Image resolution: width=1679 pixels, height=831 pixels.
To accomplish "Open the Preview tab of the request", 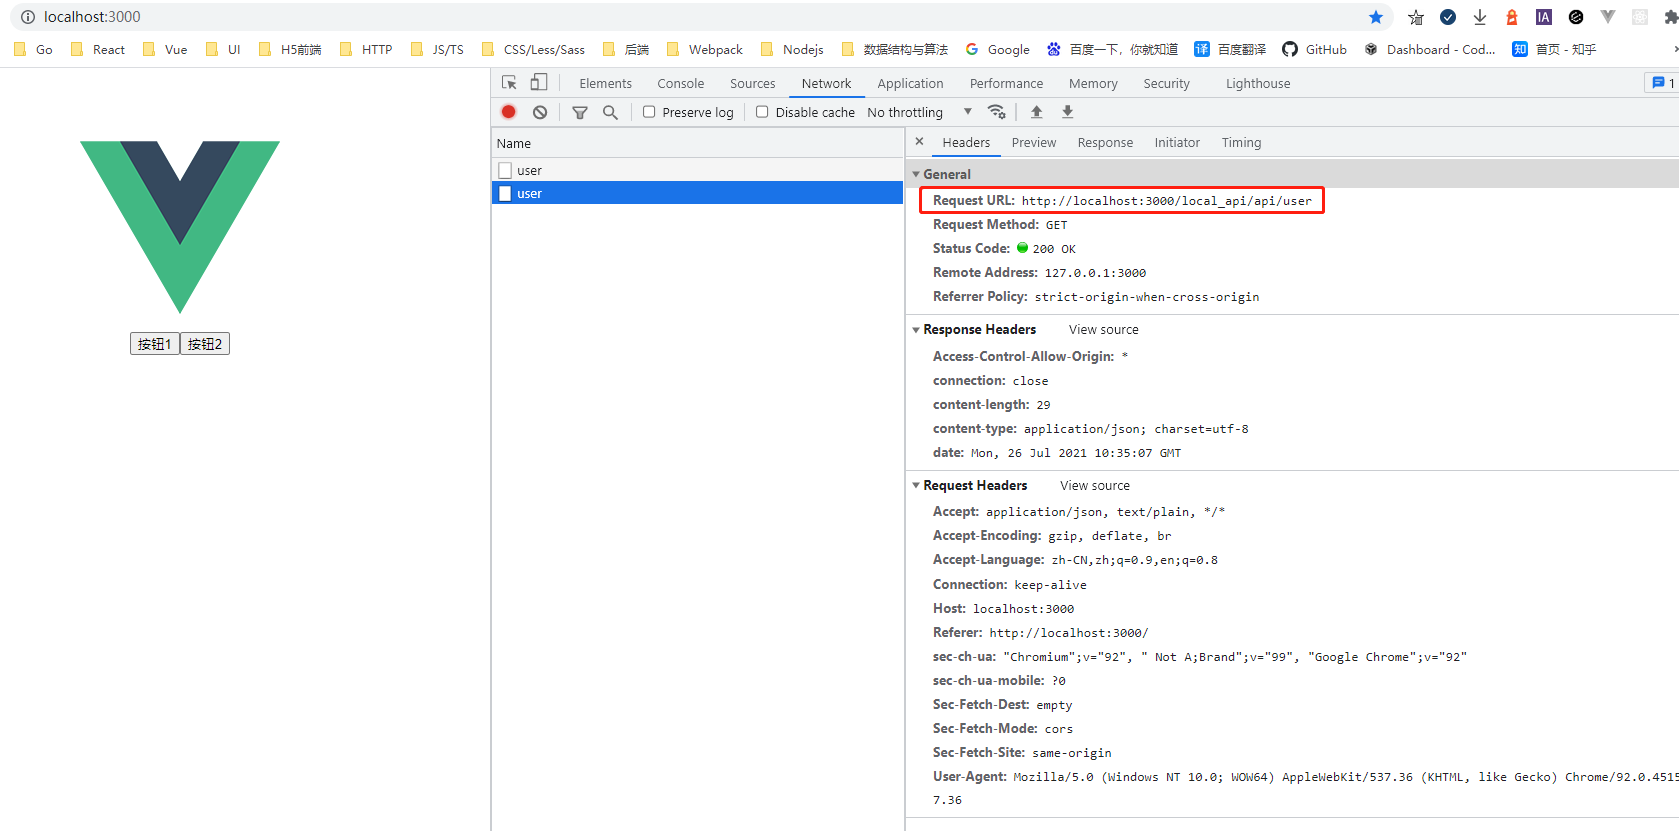I will 1034,142.
